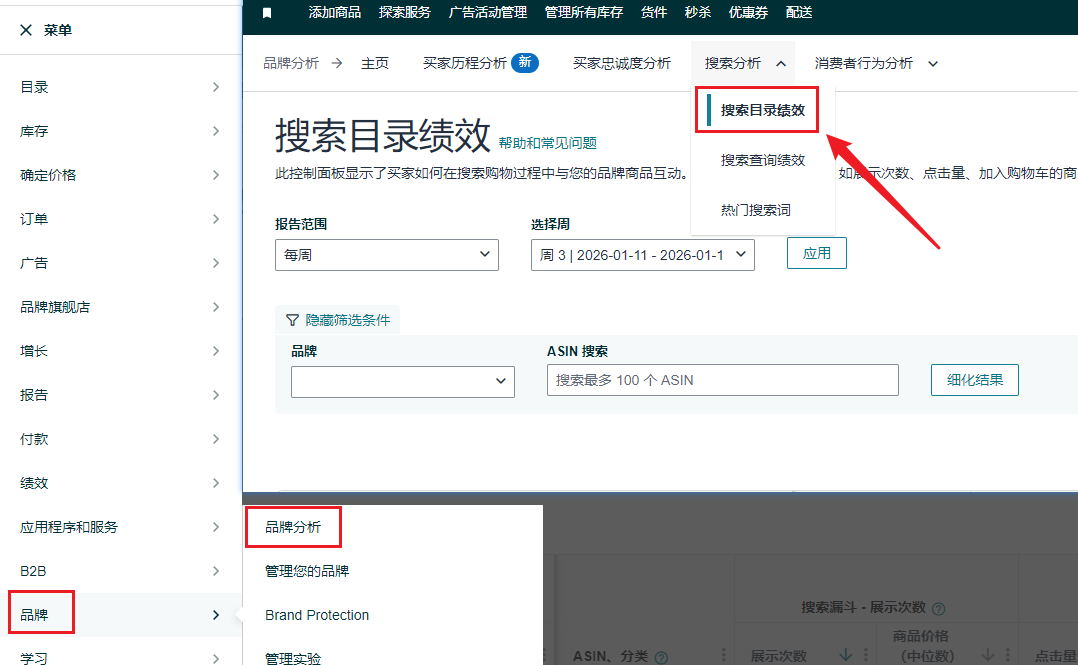
Task: Open the 应用程序和服务 menu entry
Action: pos(121,527)
